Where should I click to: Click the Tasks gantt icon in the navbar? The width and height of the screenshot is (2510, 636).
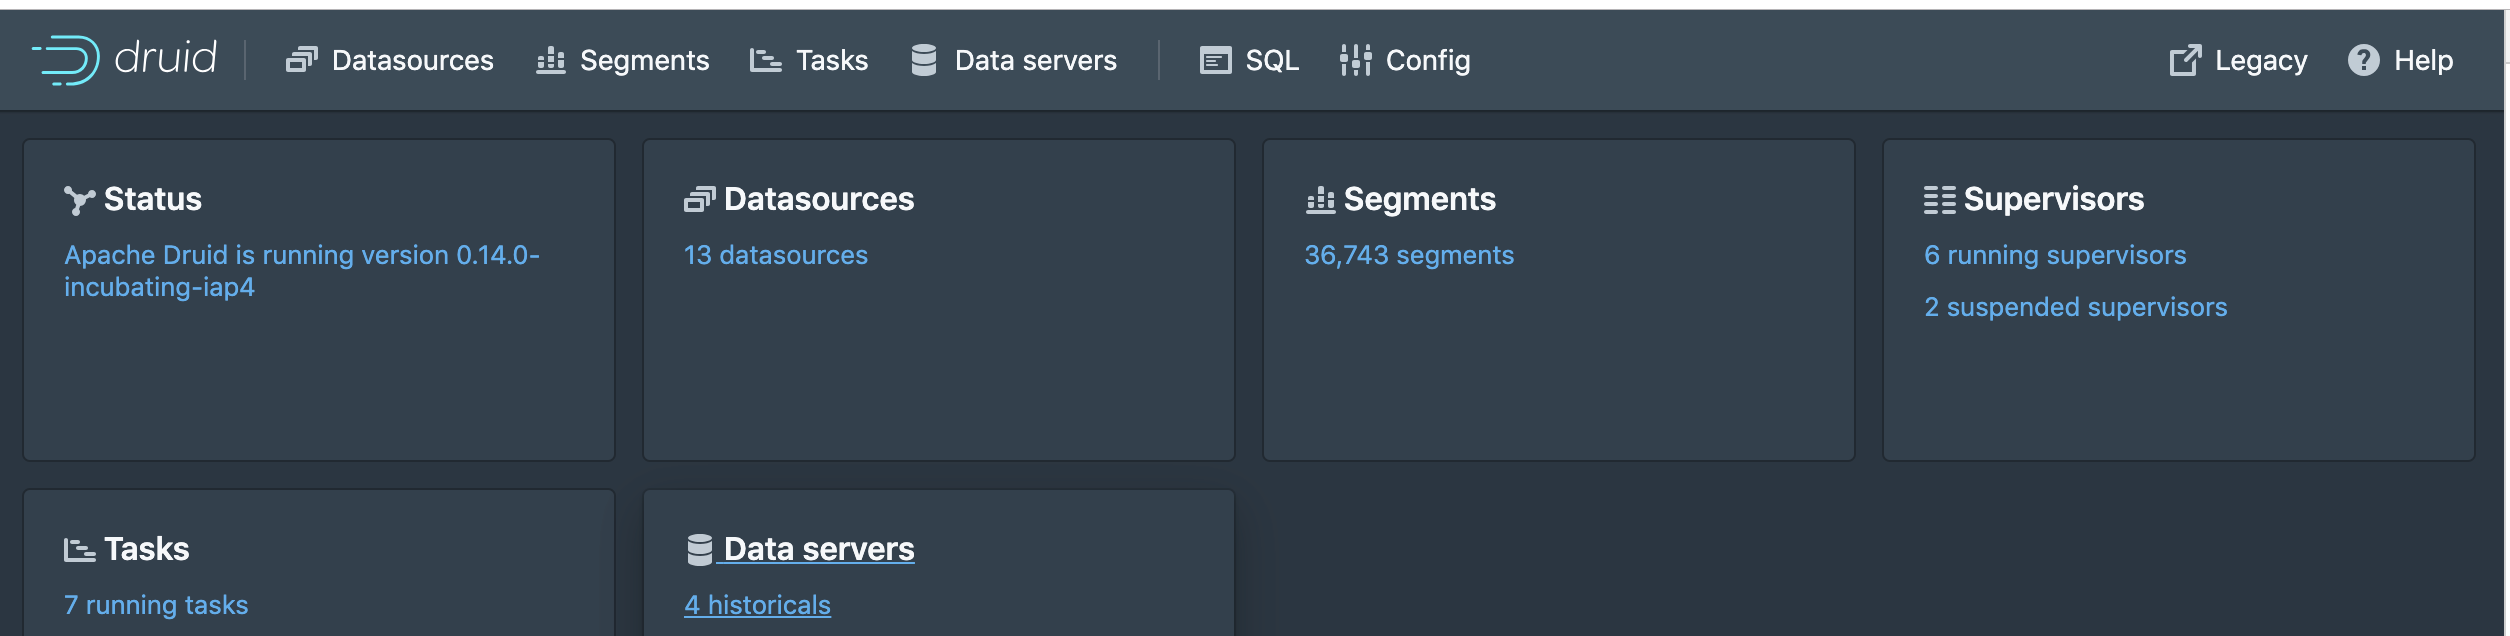(765, 60)
